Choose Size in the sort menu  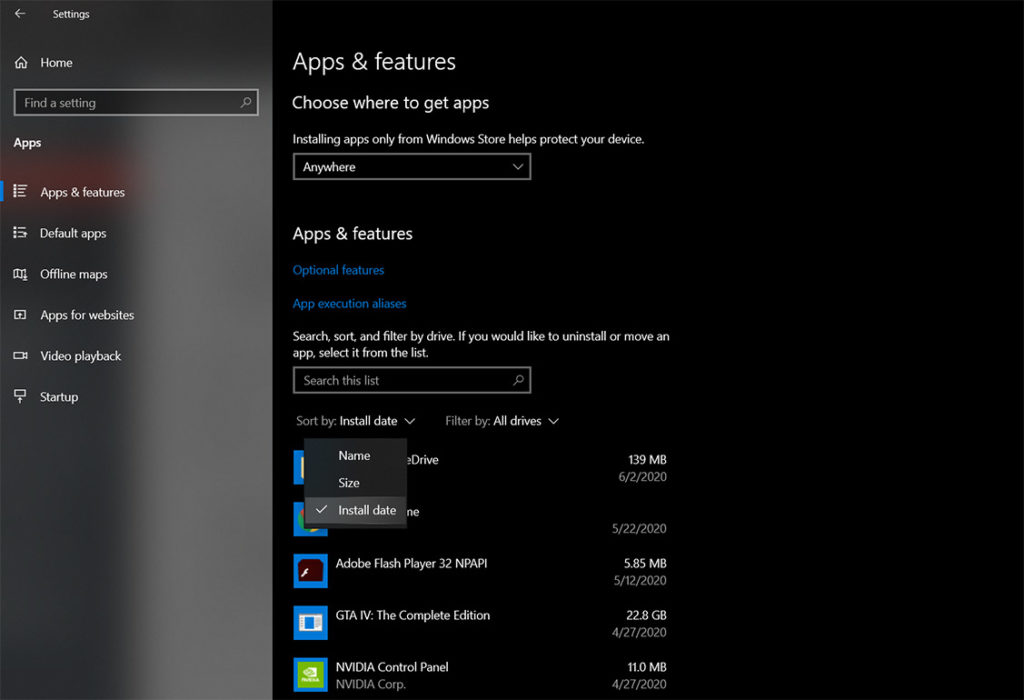[x=349, y=483]
